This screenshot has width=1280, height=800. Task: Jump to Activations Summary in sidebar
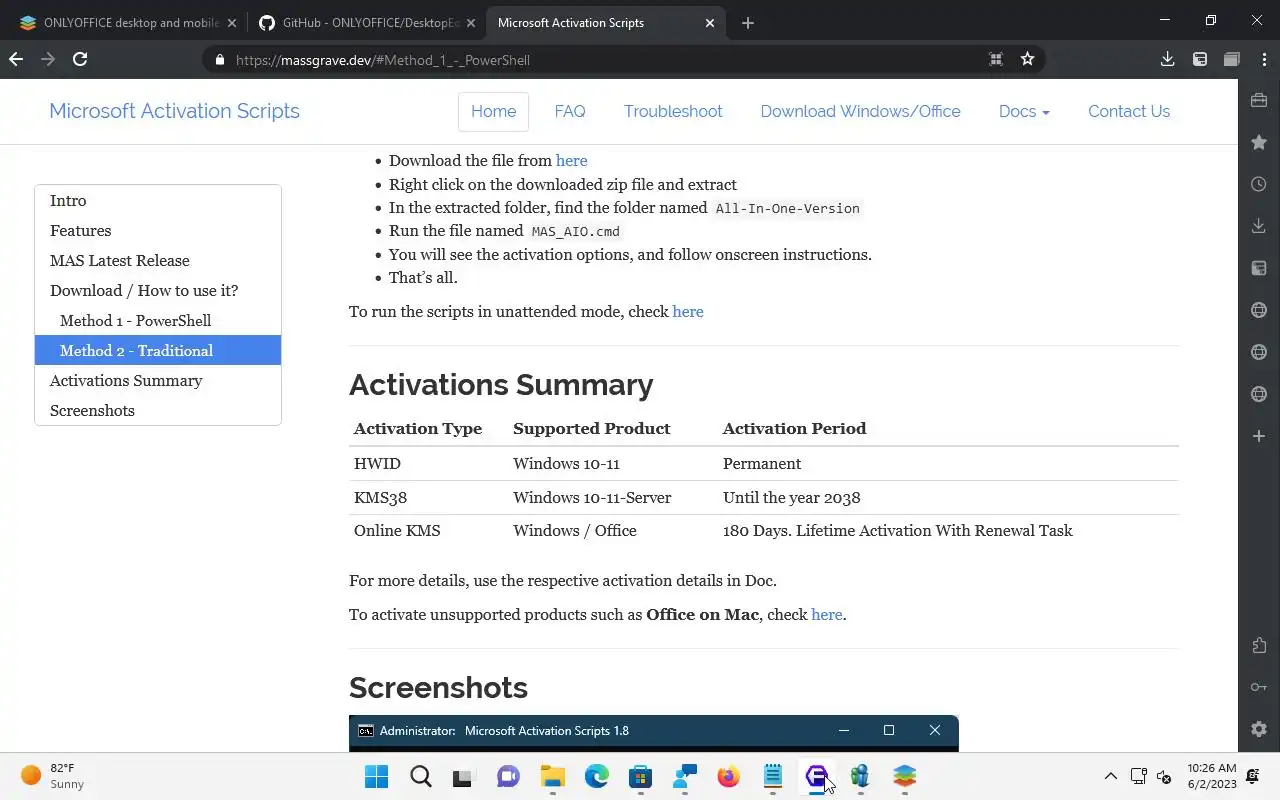pyautogui.click(x=158, y=380)
